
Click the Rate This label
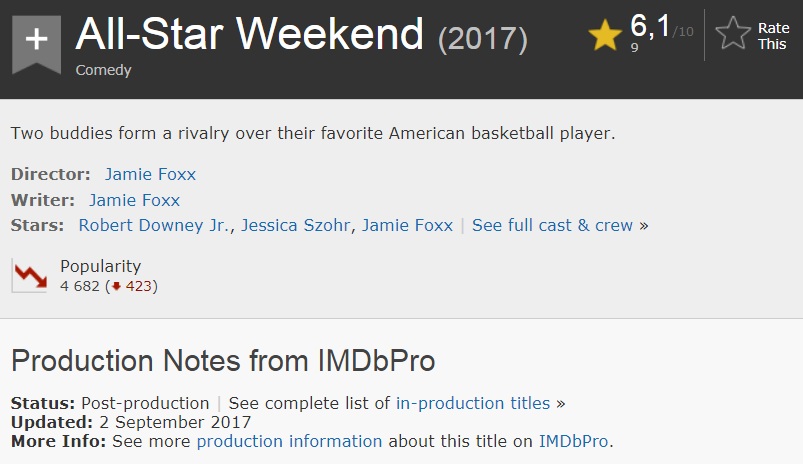pyautogui.click(x=773, y=36)
